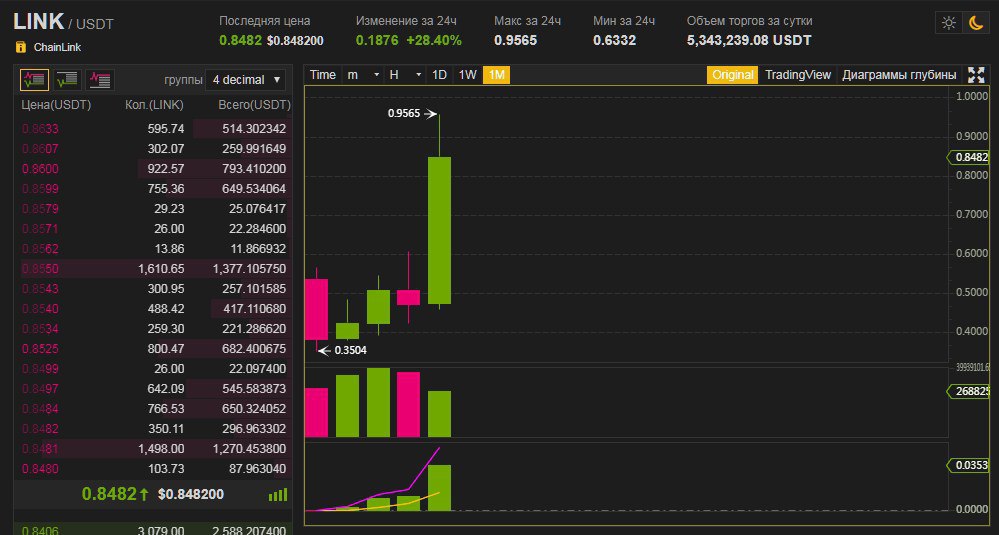The height and width of the screenshot is (535, 999).
Task: Click sell order at price 0.8543
Action: [x=153, y=289]
